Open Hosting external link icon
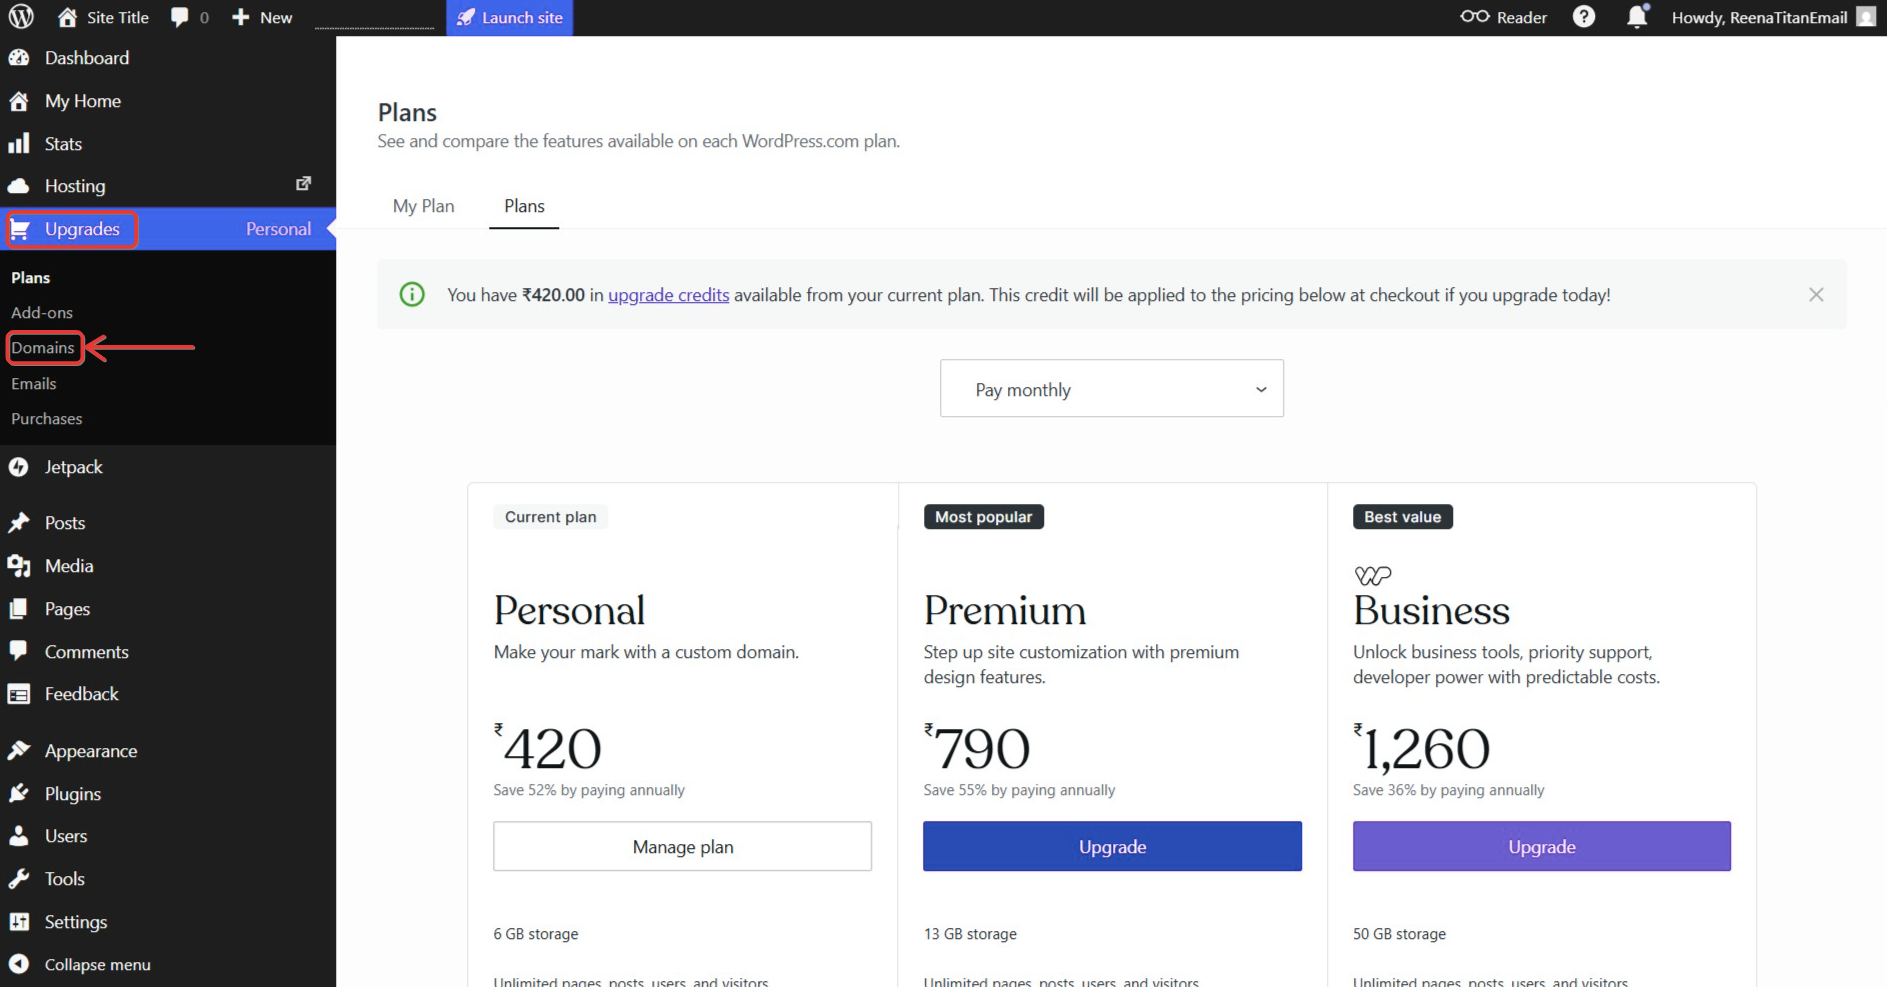1887x987 pixels. [304, 184]
